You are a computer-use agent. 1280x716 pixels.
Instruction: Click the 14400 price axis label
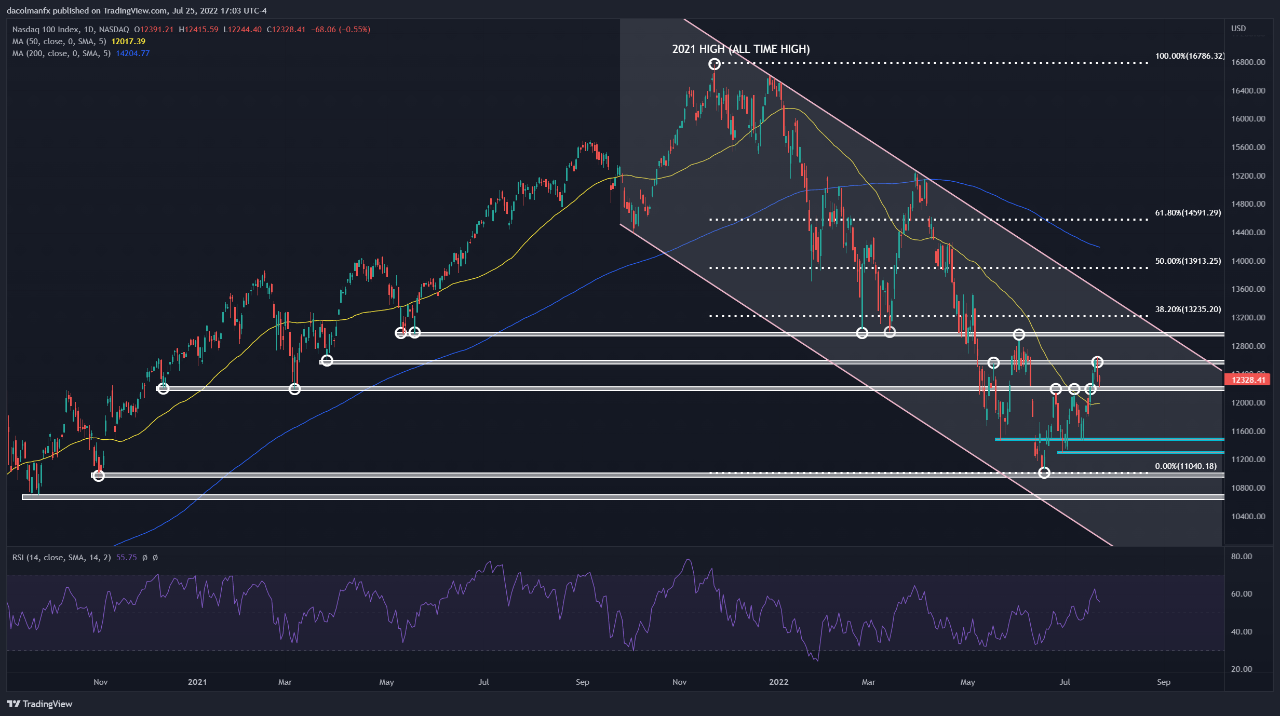click(x=1246, y=233)
